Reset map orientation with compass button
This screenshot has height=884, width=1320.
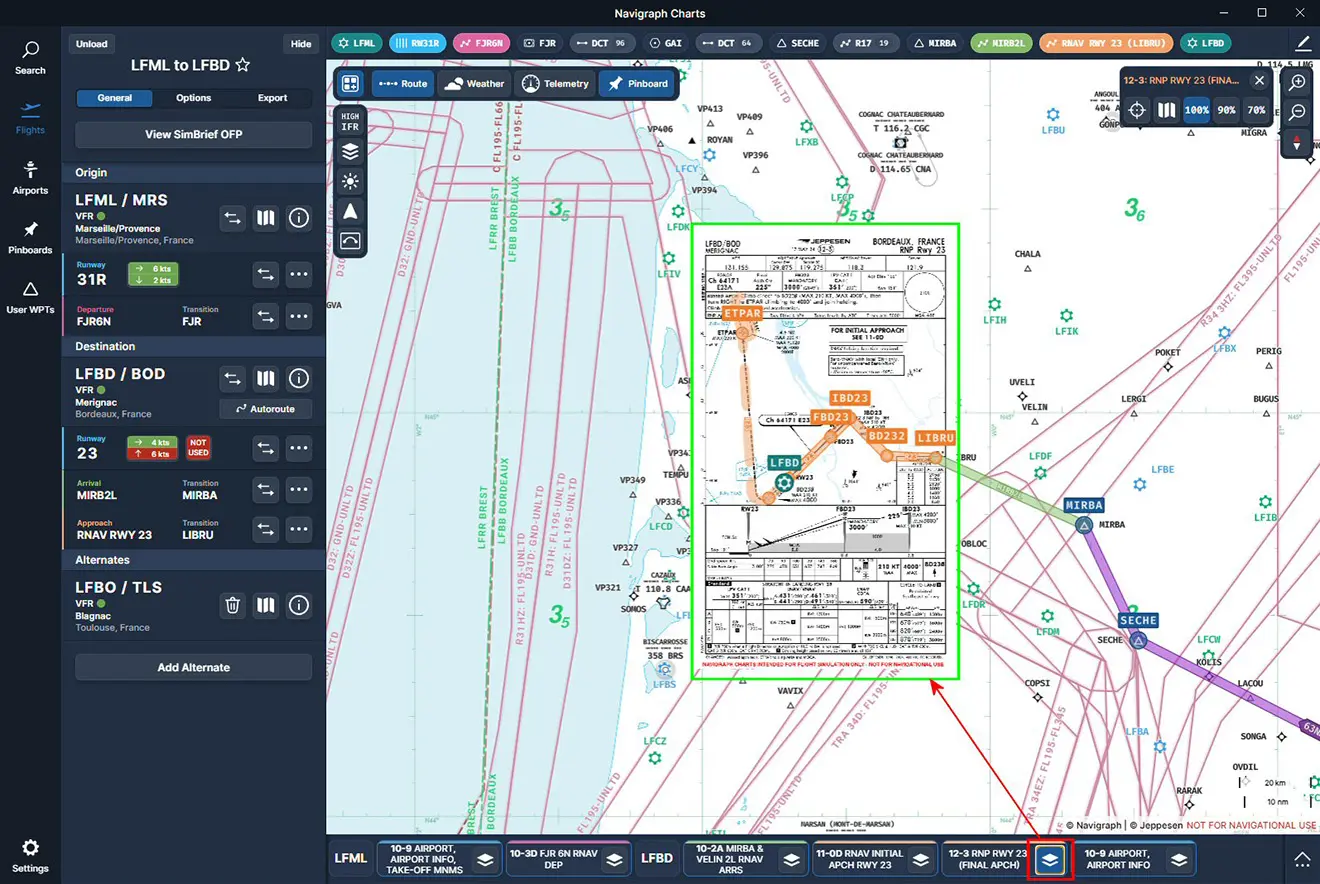click(x=1297, y=143)
